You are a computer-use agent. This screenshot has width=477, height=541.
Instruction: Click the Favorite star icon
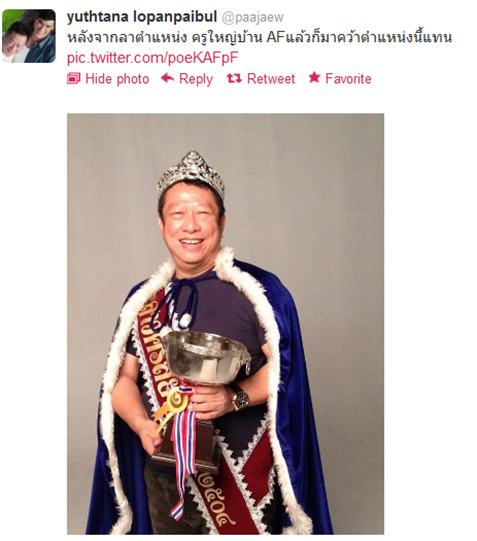(x=314, y=78)
